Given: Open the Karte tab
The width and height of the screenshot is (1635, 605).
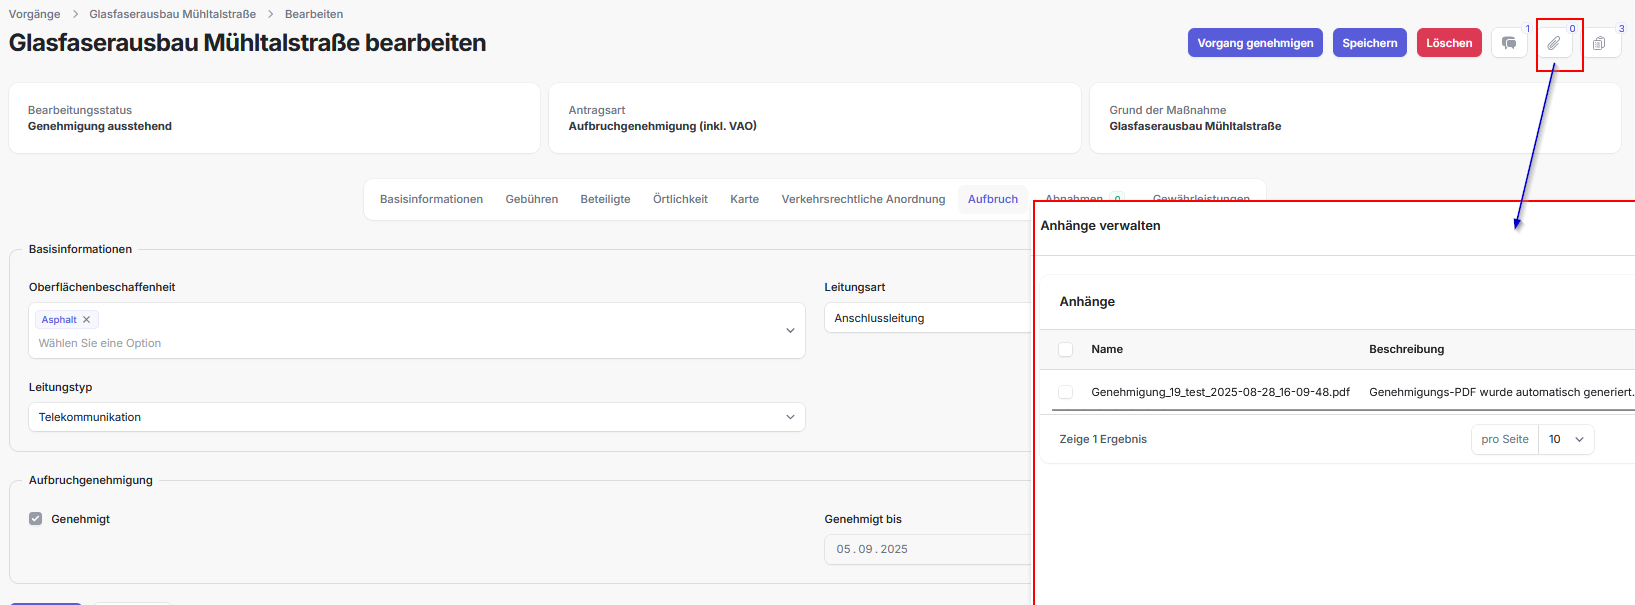Looking at the screenshot, I should click(744, 199).
